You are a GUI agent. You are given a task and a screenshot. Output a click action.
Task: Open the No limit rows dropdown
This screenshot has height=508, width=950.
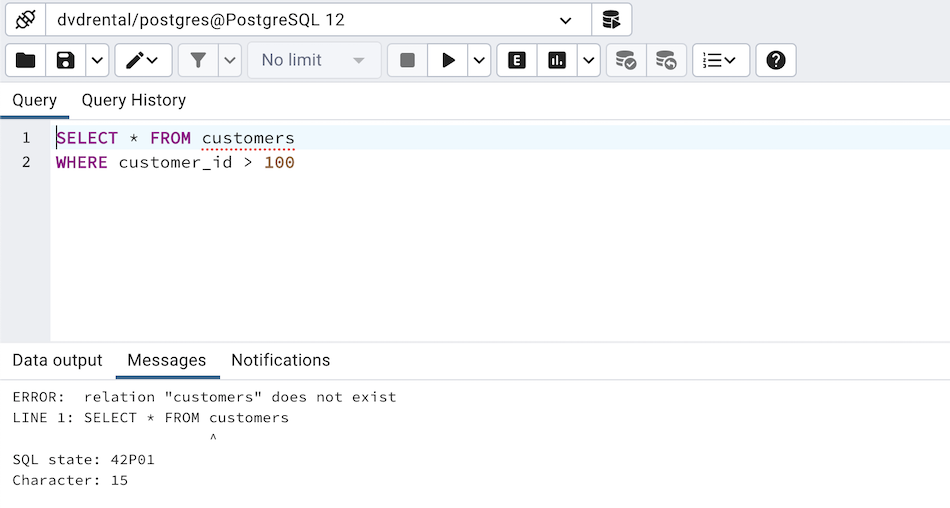(314, 60)
